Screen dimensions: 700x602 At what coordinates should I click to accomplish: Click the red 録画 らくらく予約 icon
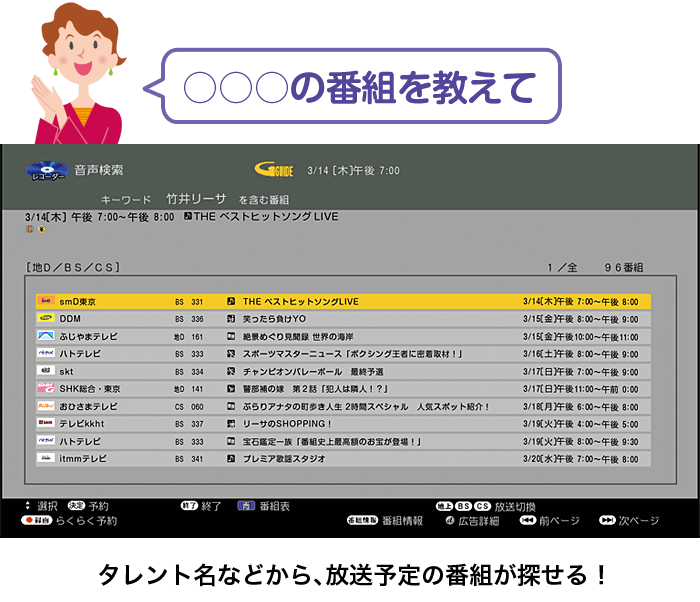coord(37,520)
